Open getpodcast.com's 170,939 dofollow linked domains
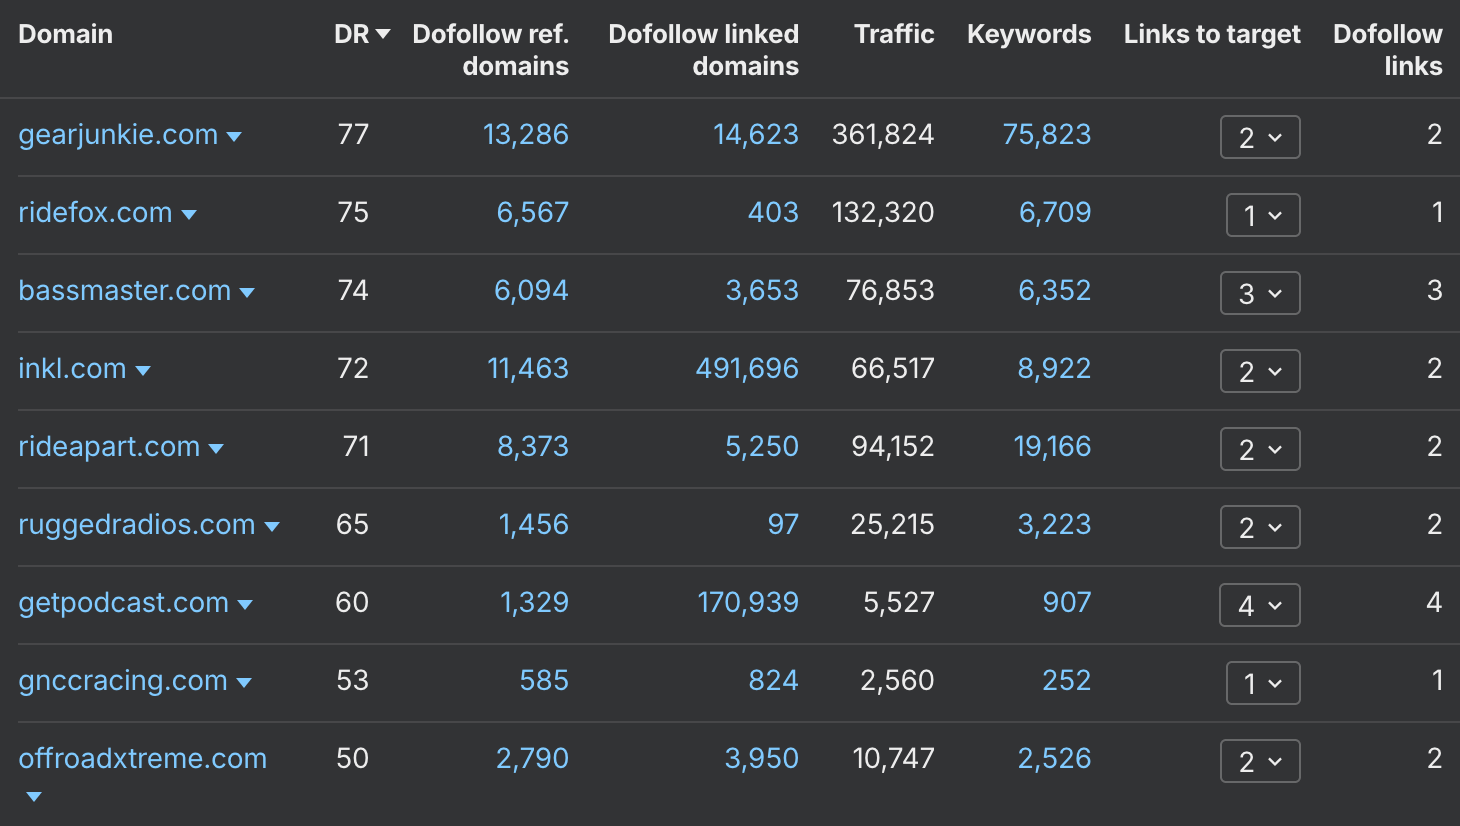The width and height of the screenshot is (1460, 826). point(748,603)
